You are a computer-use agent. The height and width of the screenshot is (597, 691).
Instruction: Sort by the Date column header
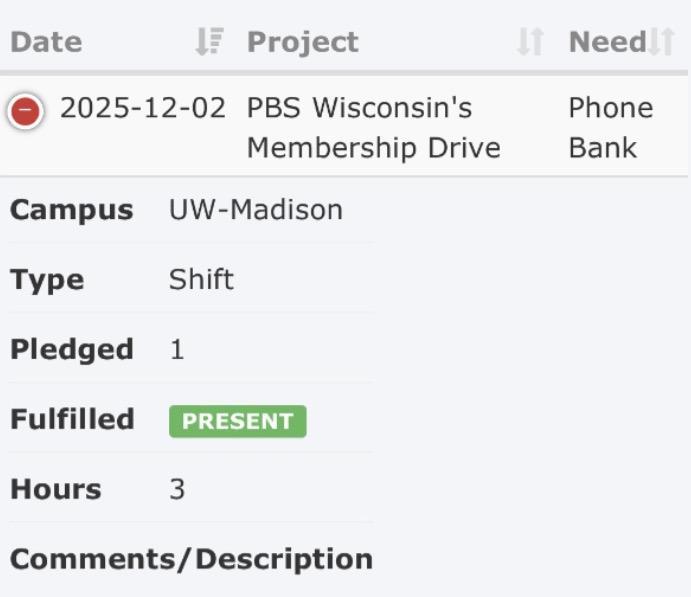47,42
